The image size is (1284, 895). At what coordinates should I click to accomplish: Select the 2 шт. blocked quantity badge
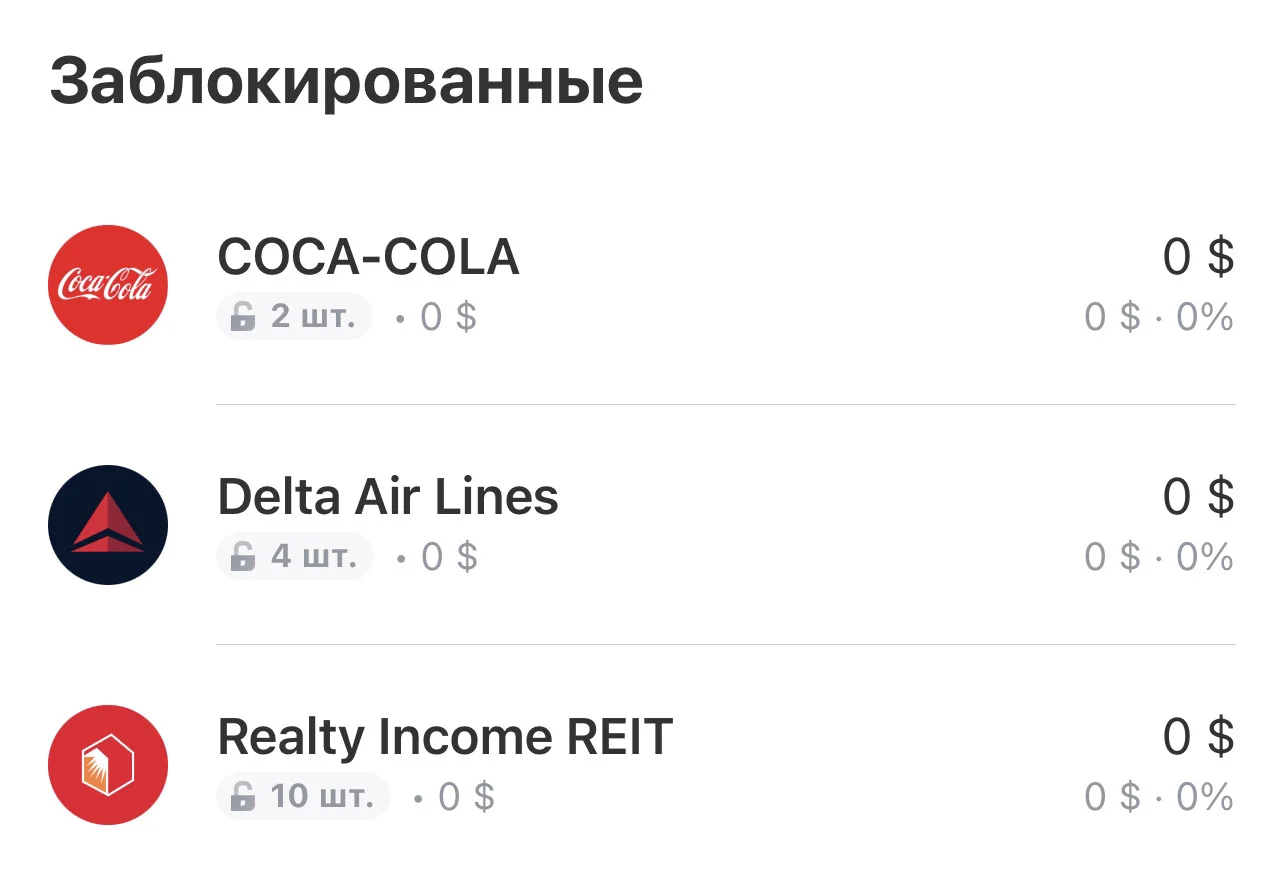(x=294, y=317)
